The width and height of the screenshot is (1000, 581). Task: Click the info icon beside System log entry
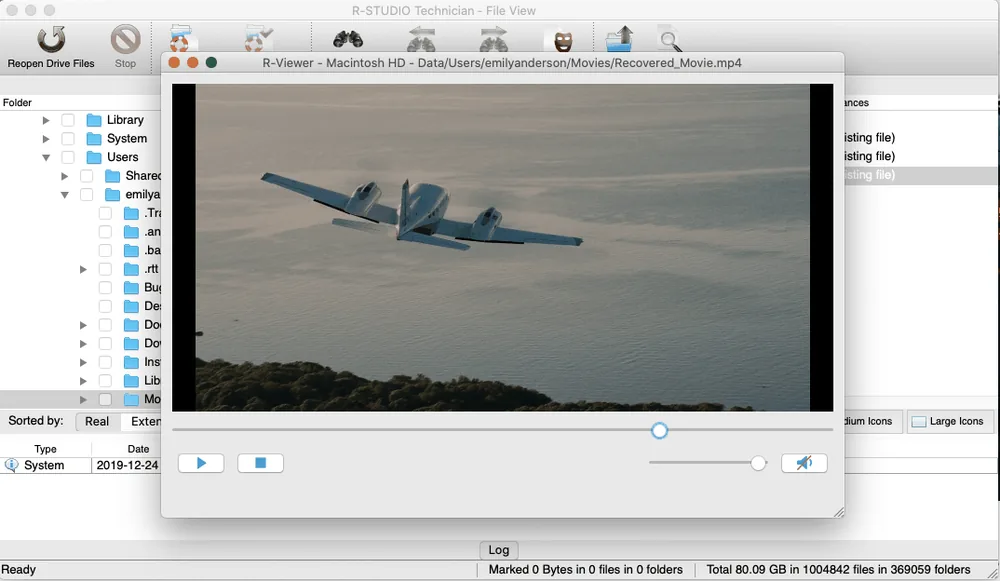point(11,465)
